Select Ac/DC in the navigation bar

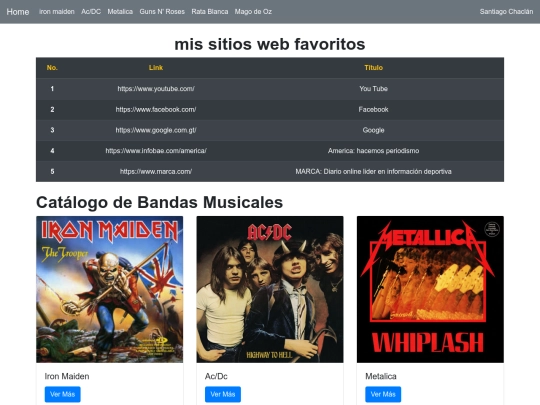(91, 12)
